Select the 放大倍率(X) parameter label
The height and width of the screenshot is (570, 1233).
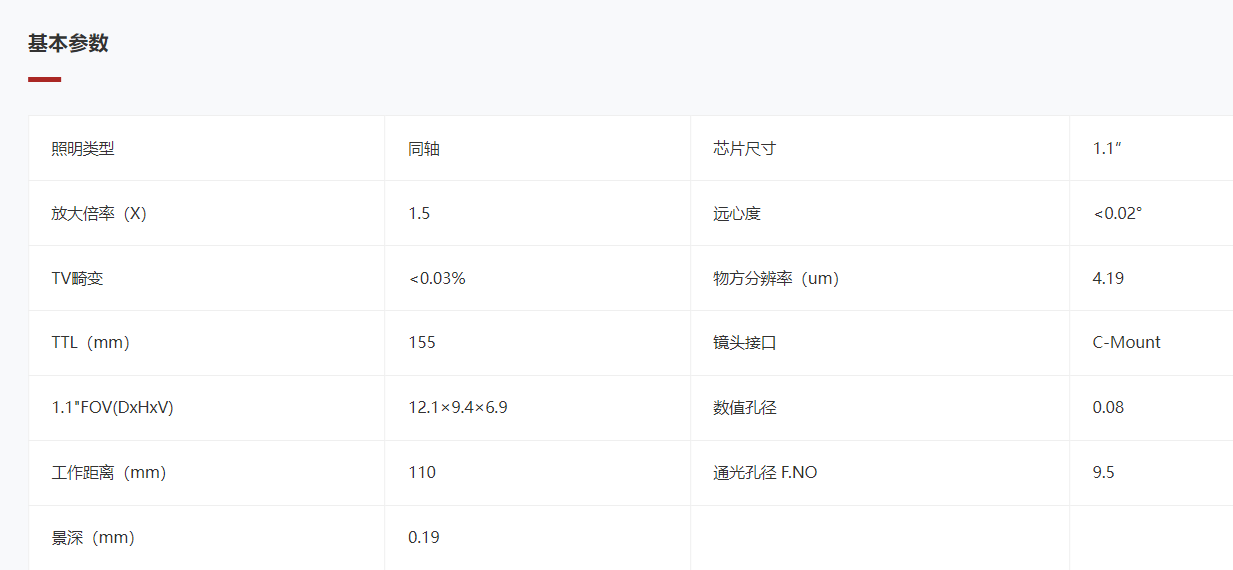pyautogui.click(x=99, y=214)
